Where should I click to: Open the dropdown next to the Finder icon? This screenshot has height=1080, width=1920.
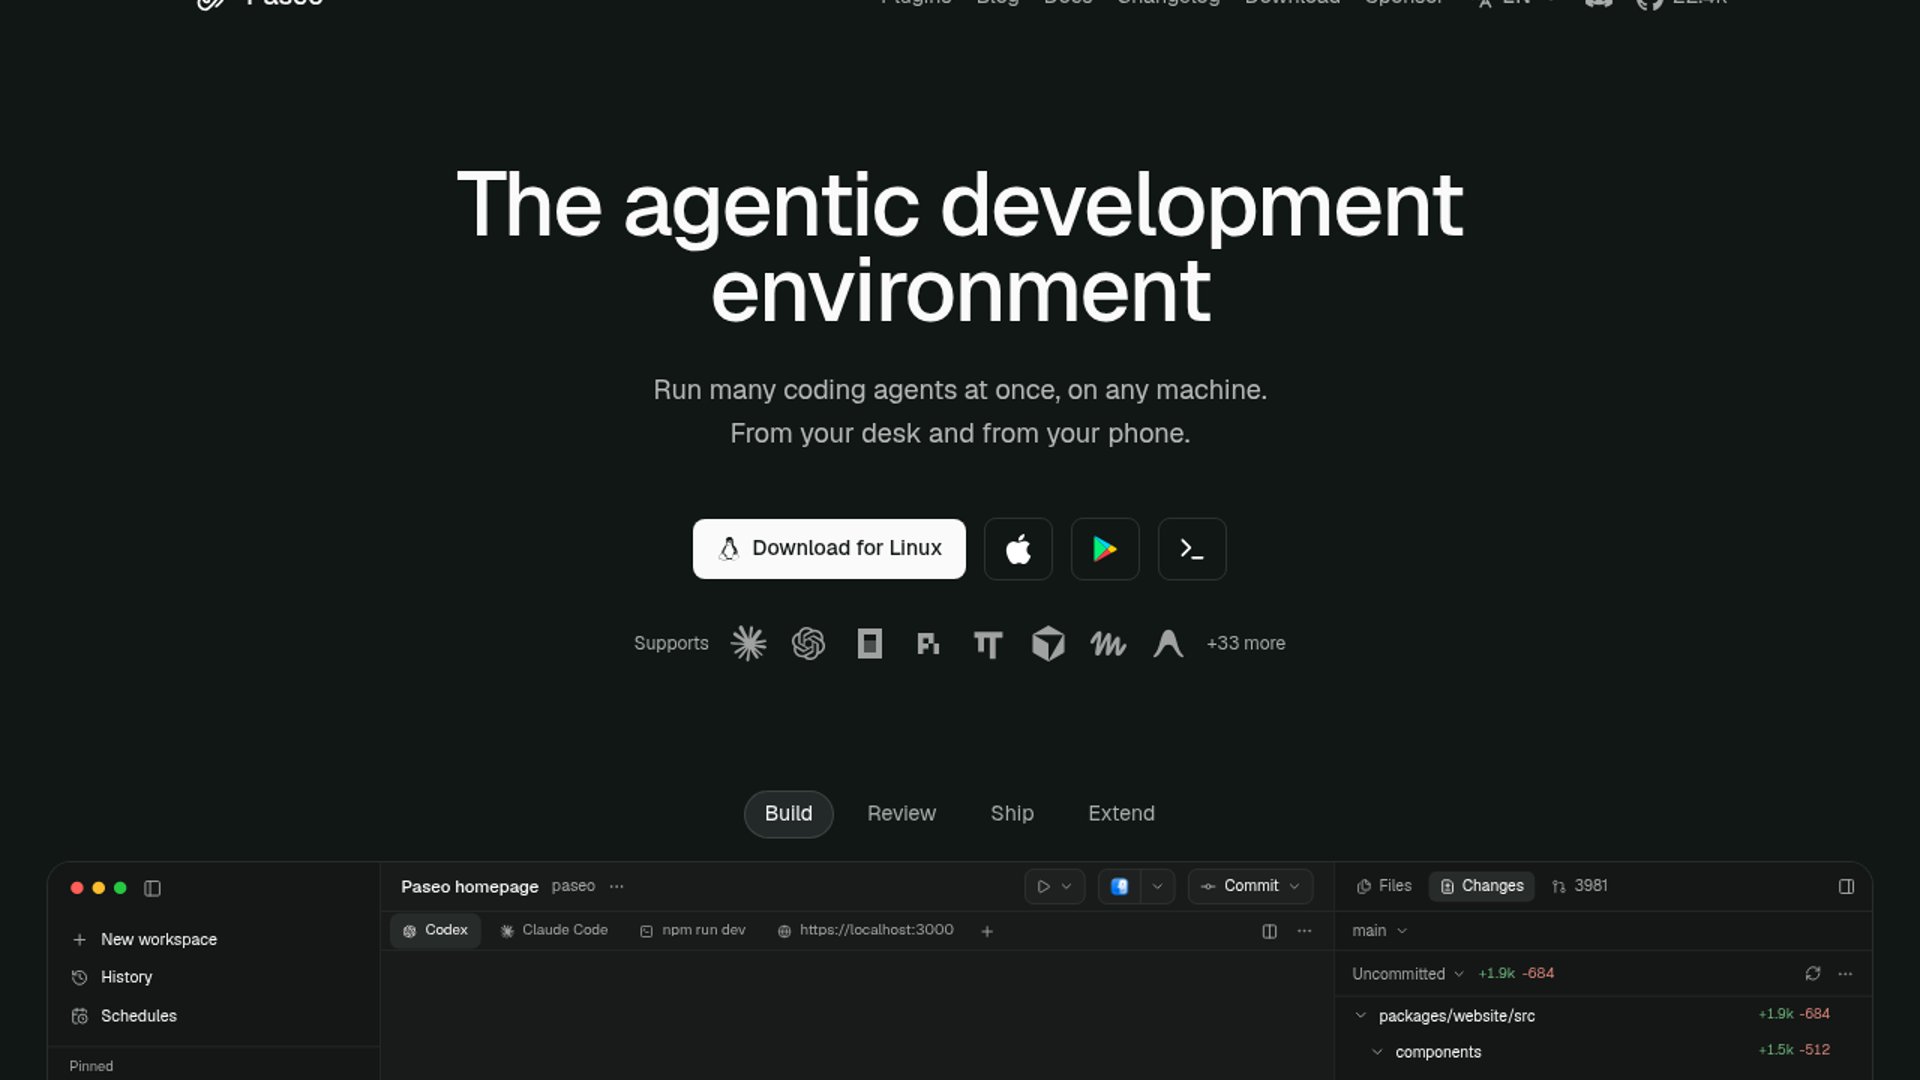pyautogui.click(x=1157, y=887)
